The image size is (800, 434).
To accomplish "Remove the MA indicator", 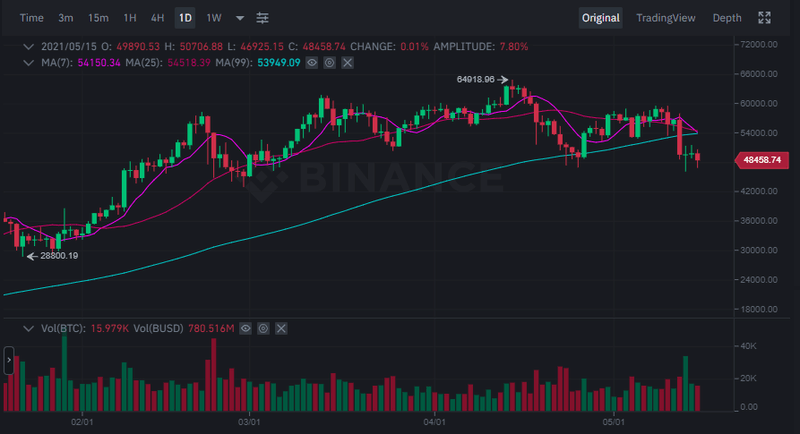I will pos(346,63).
